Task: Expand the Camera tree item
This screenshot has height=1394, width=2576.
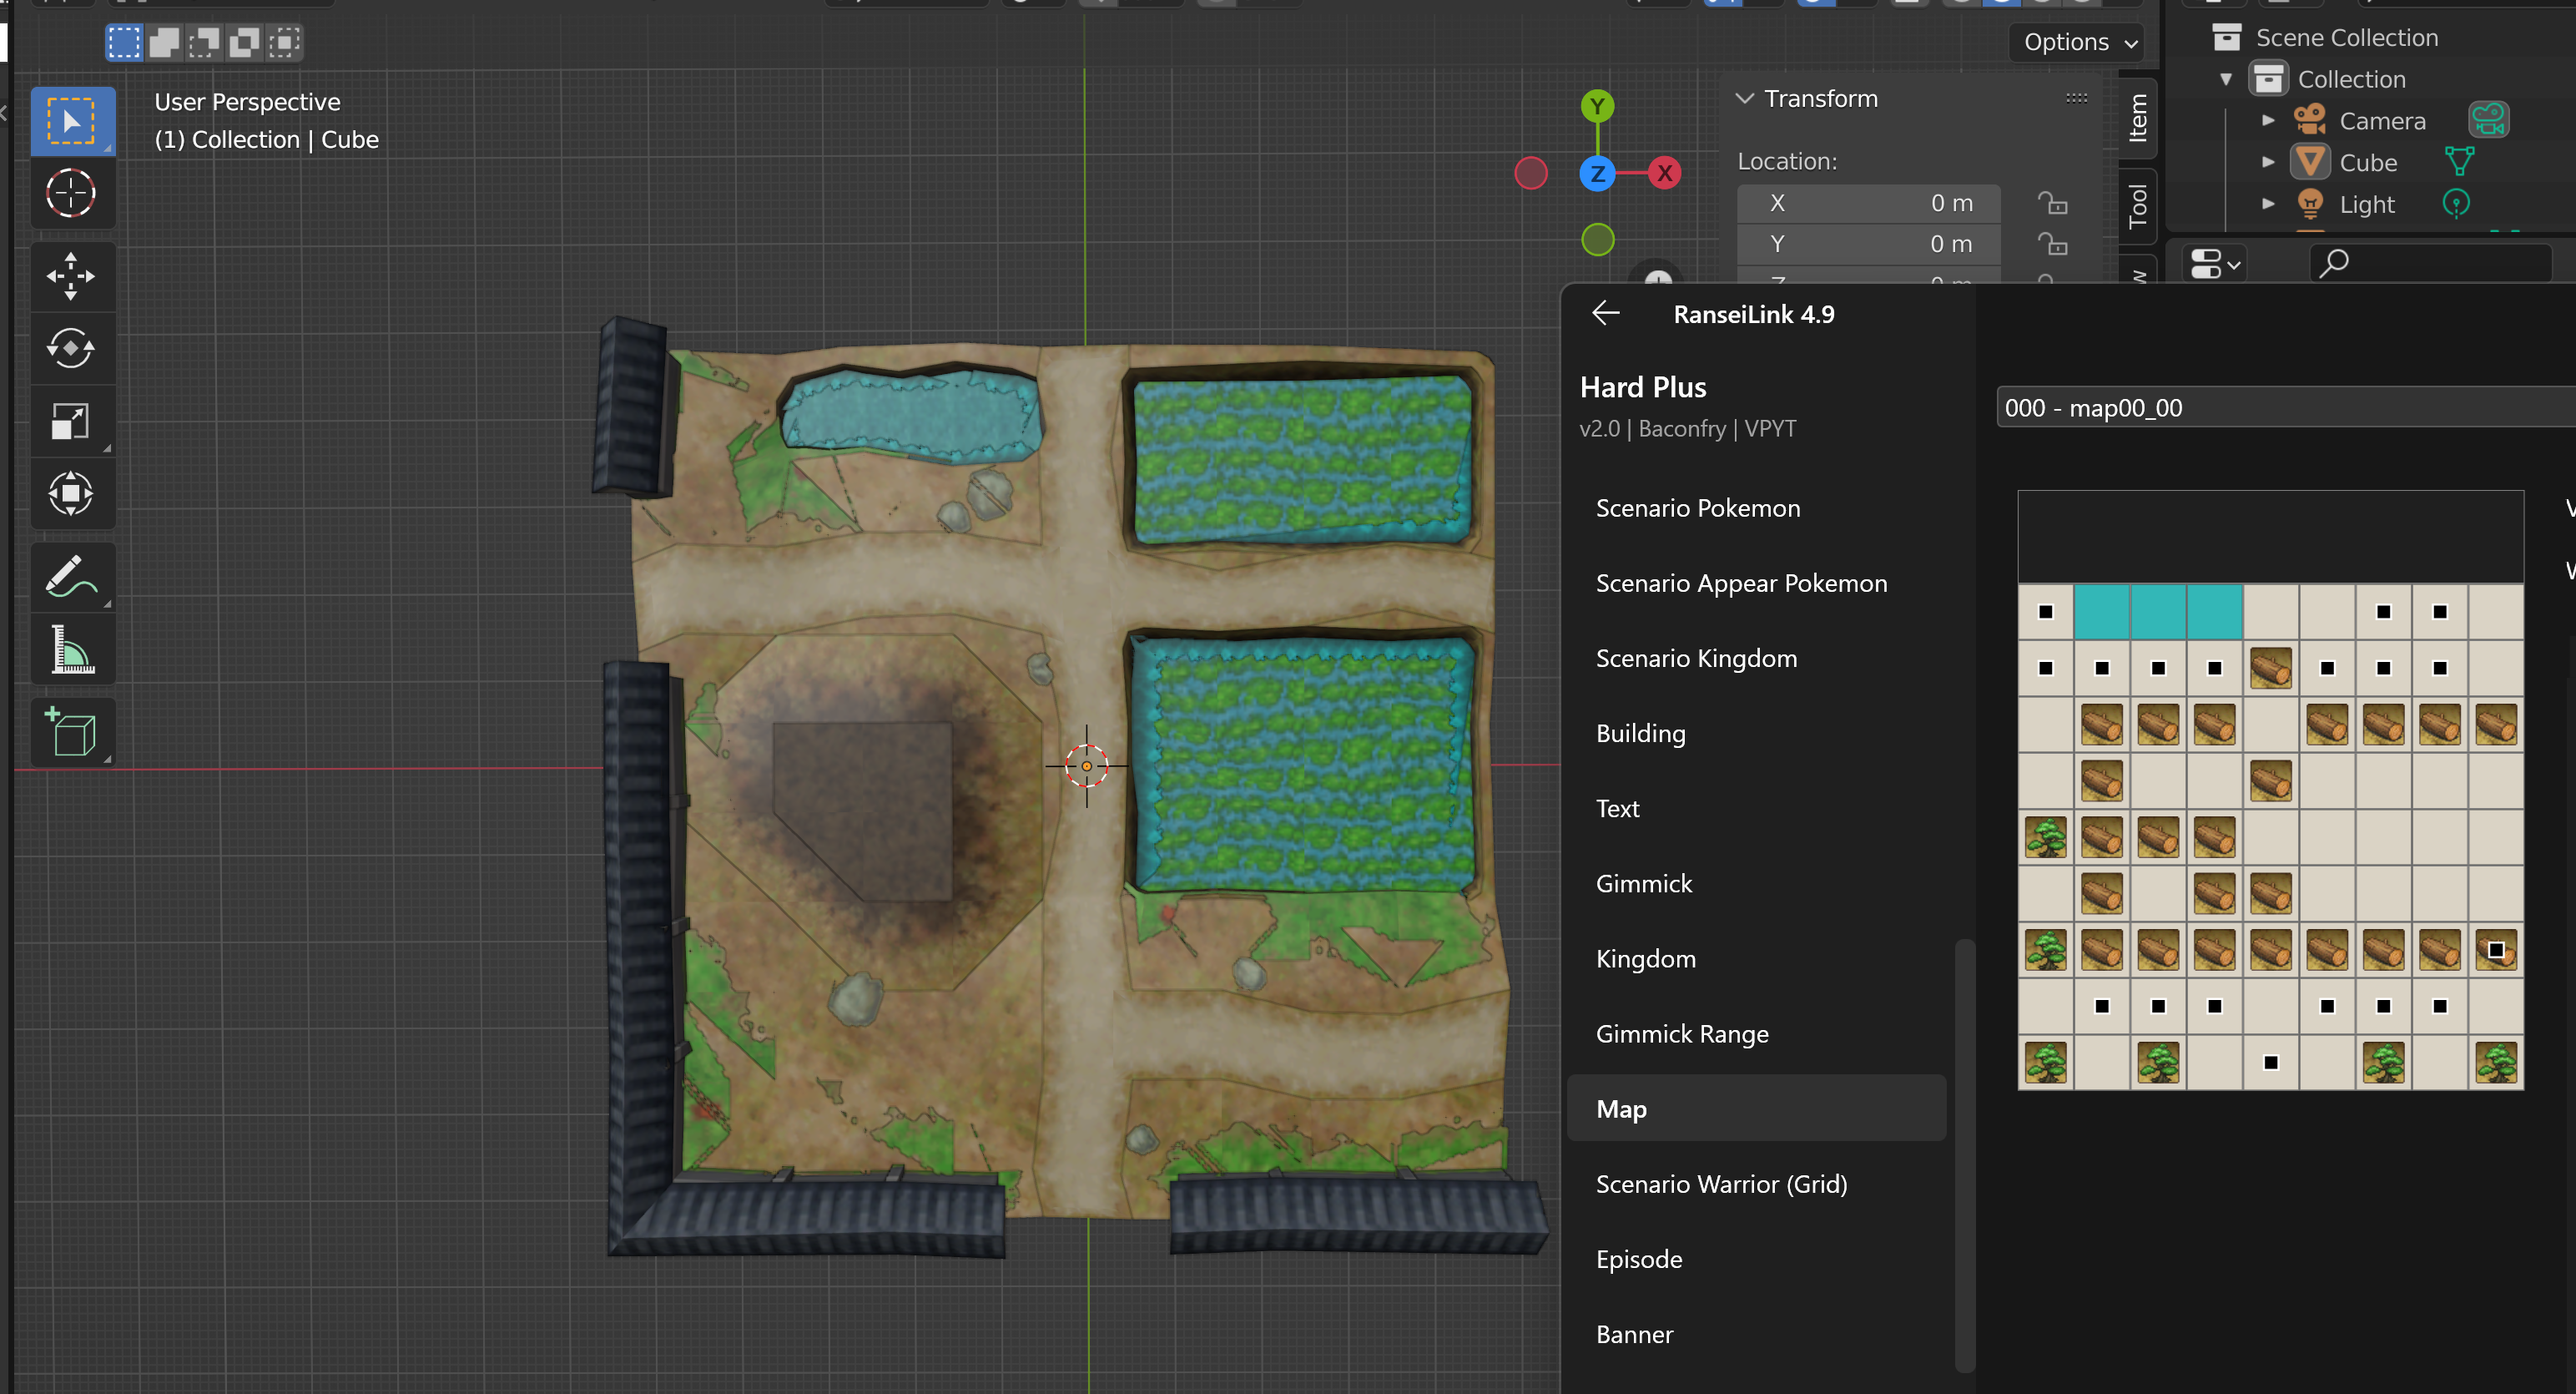Action: point(2268,121)
